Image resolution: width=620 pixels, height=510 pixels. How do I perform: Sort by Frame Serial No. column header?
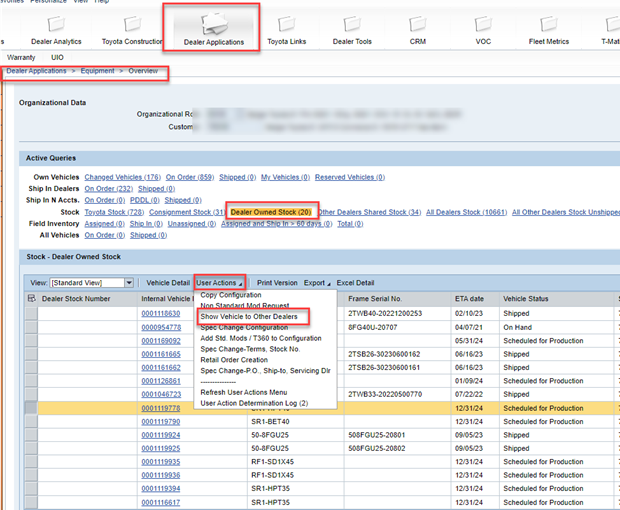[x=375, y=299]
